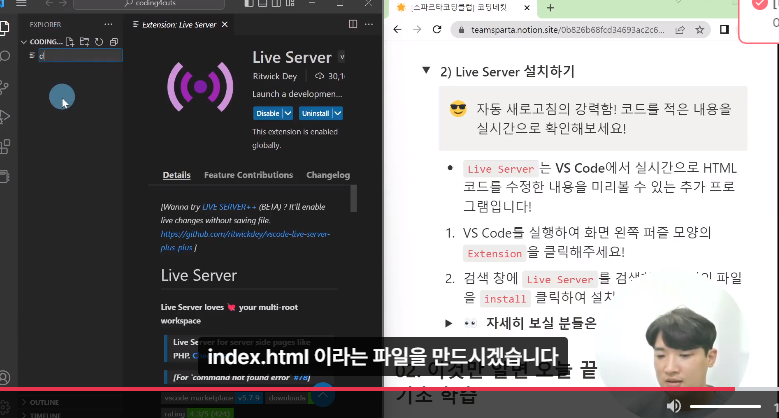
Task: Click the browser Back button
Action: 397,29
